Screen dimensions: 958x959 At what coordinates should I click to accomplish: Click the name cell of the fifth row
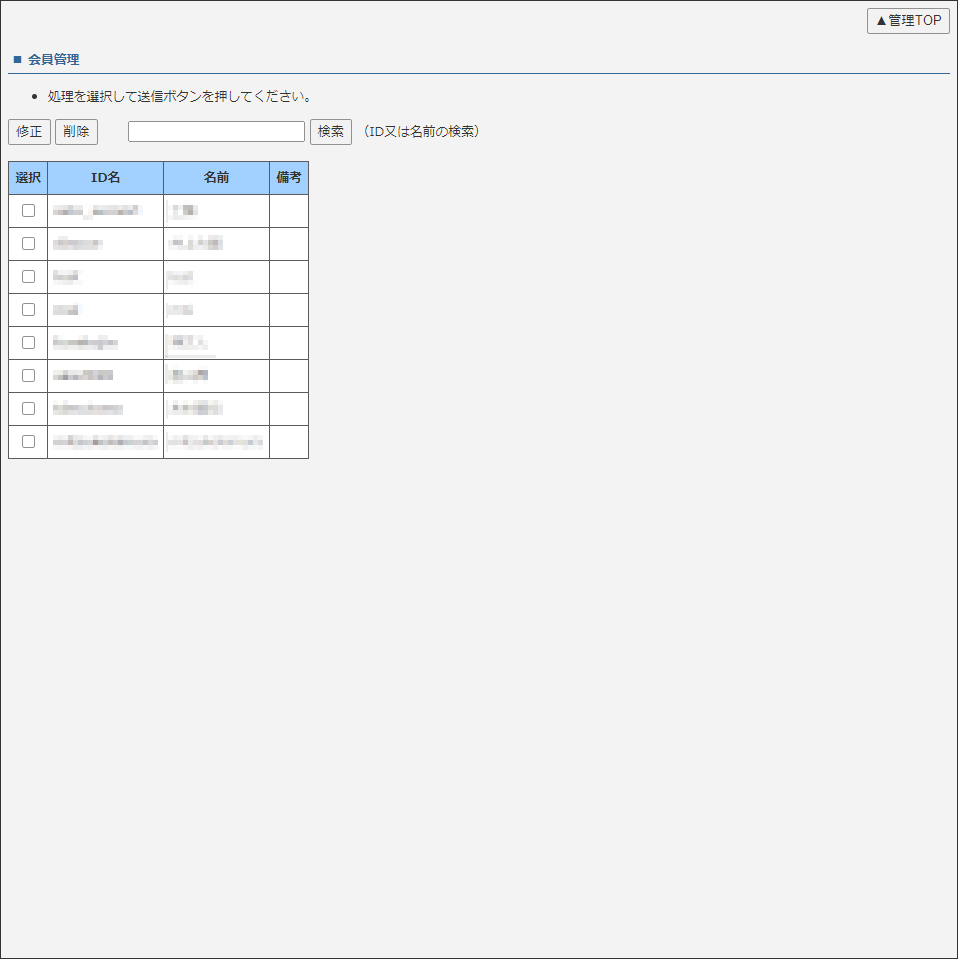[216, 342]
